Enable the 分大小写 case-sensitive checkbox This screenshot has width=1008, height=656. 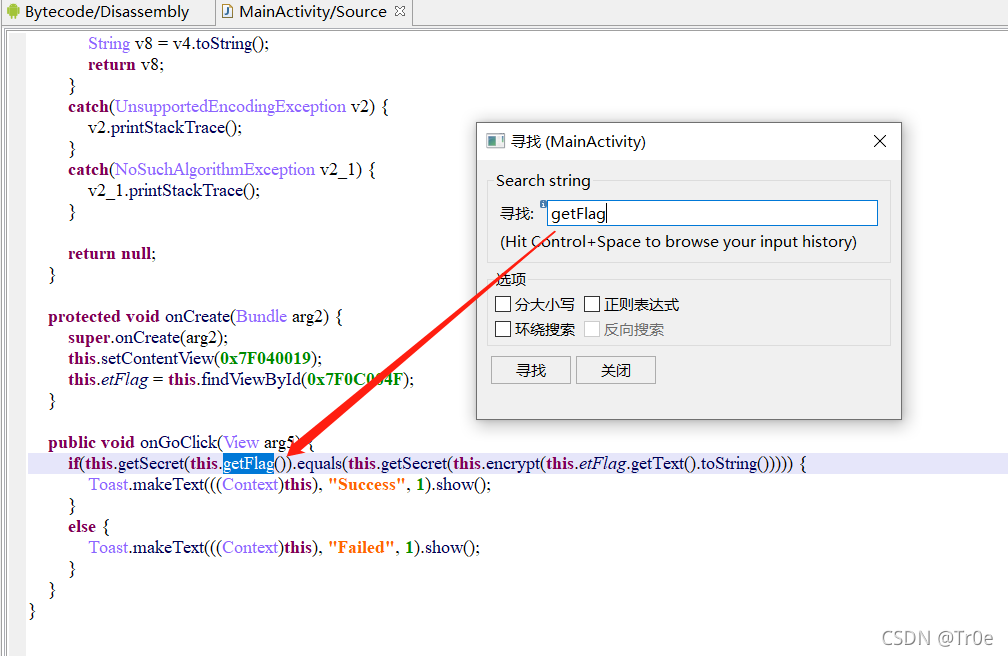pos(503,304)
